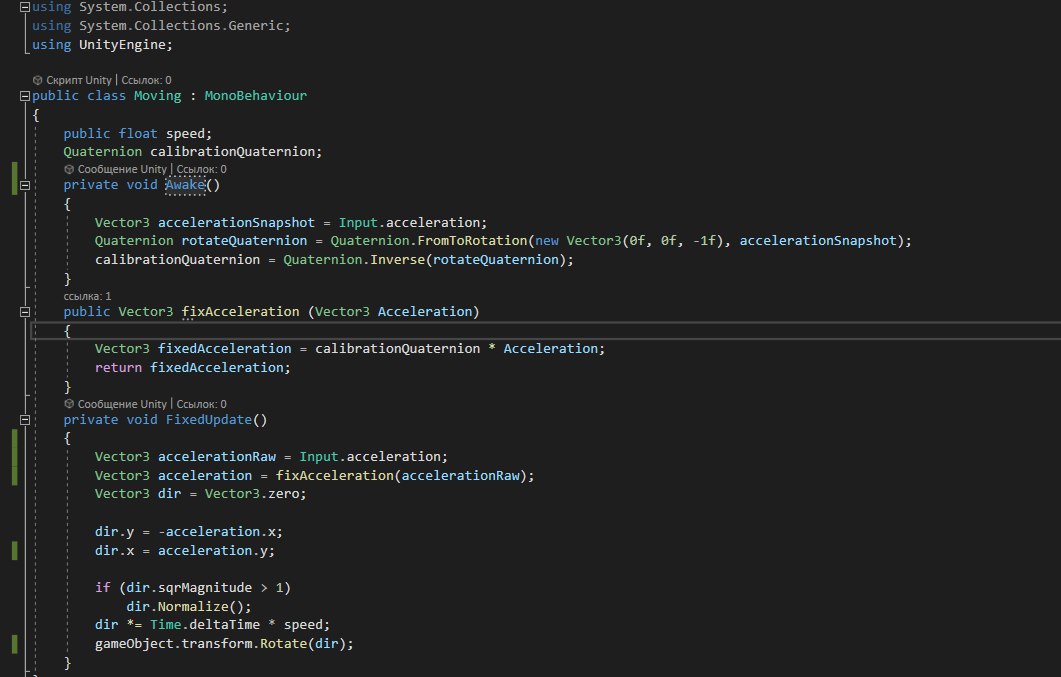Click 'MonoBehaviour' base class name
1061x677 pixels.
256,95
